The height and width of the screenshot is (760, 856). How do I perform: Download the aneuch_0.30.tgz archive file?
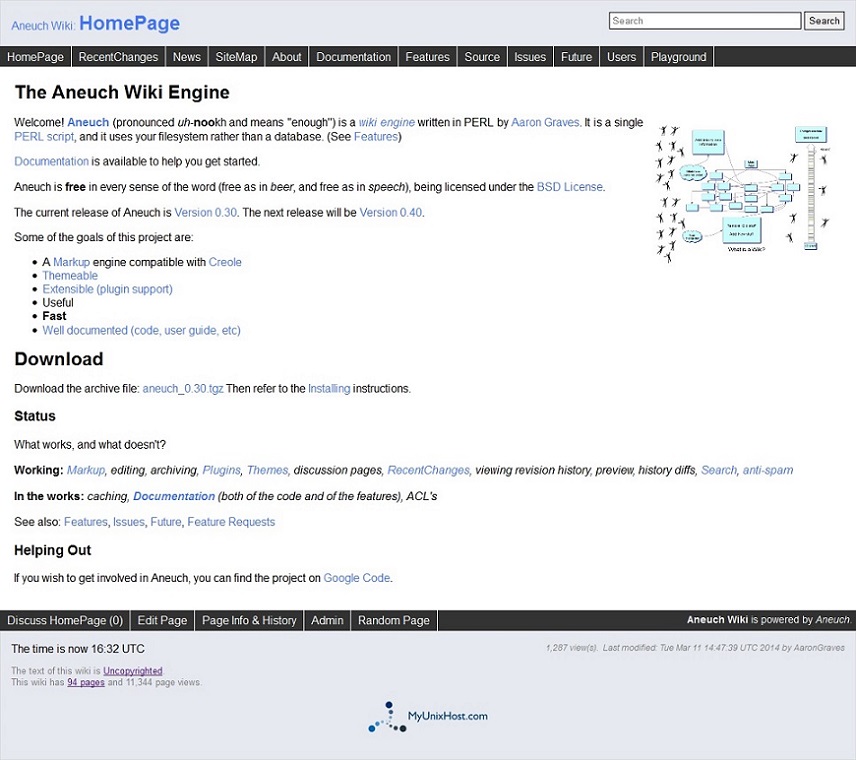pyautogui.click(x=183, y=389)
